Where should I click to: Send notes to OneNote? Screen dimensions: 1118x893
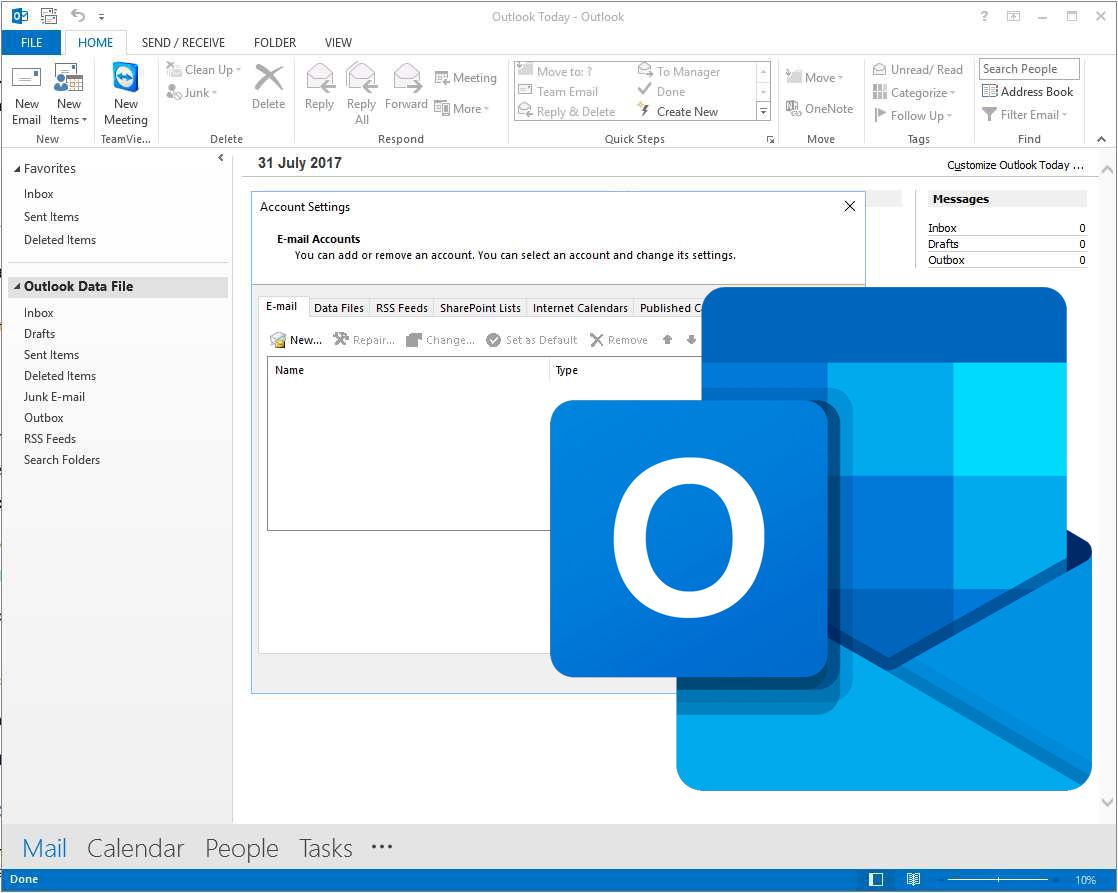coord(820,108)
